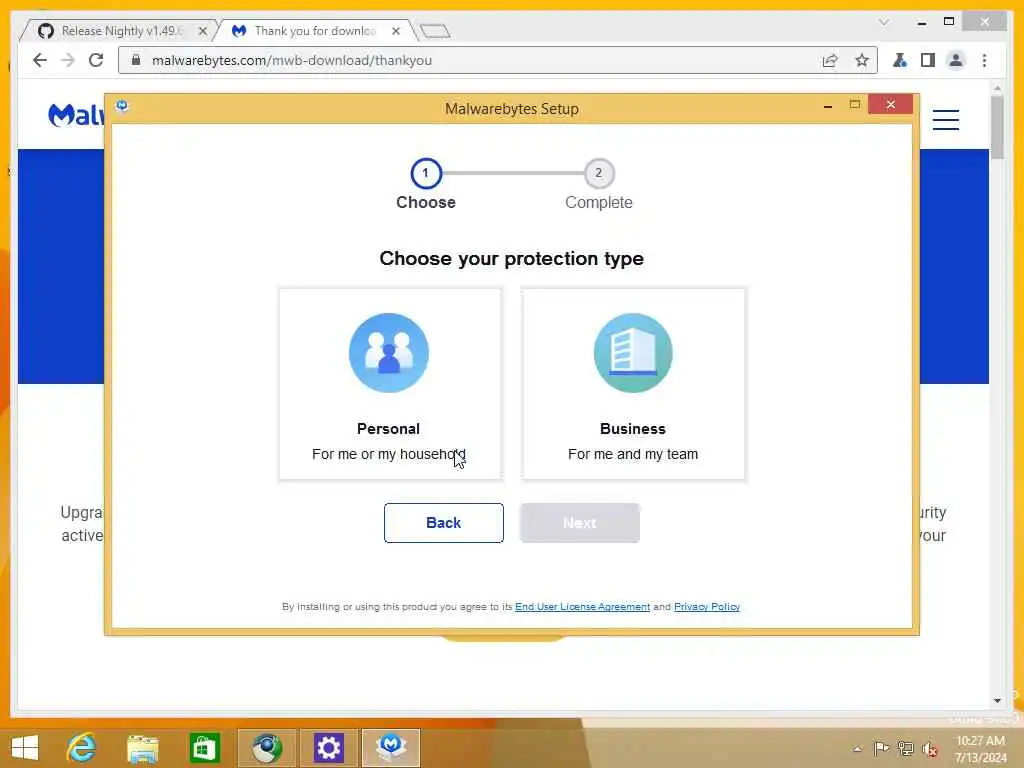Viewport: 1024px width, 768px height.
Task: Select the Business protection type card
Action: click(x=633, y=384)
